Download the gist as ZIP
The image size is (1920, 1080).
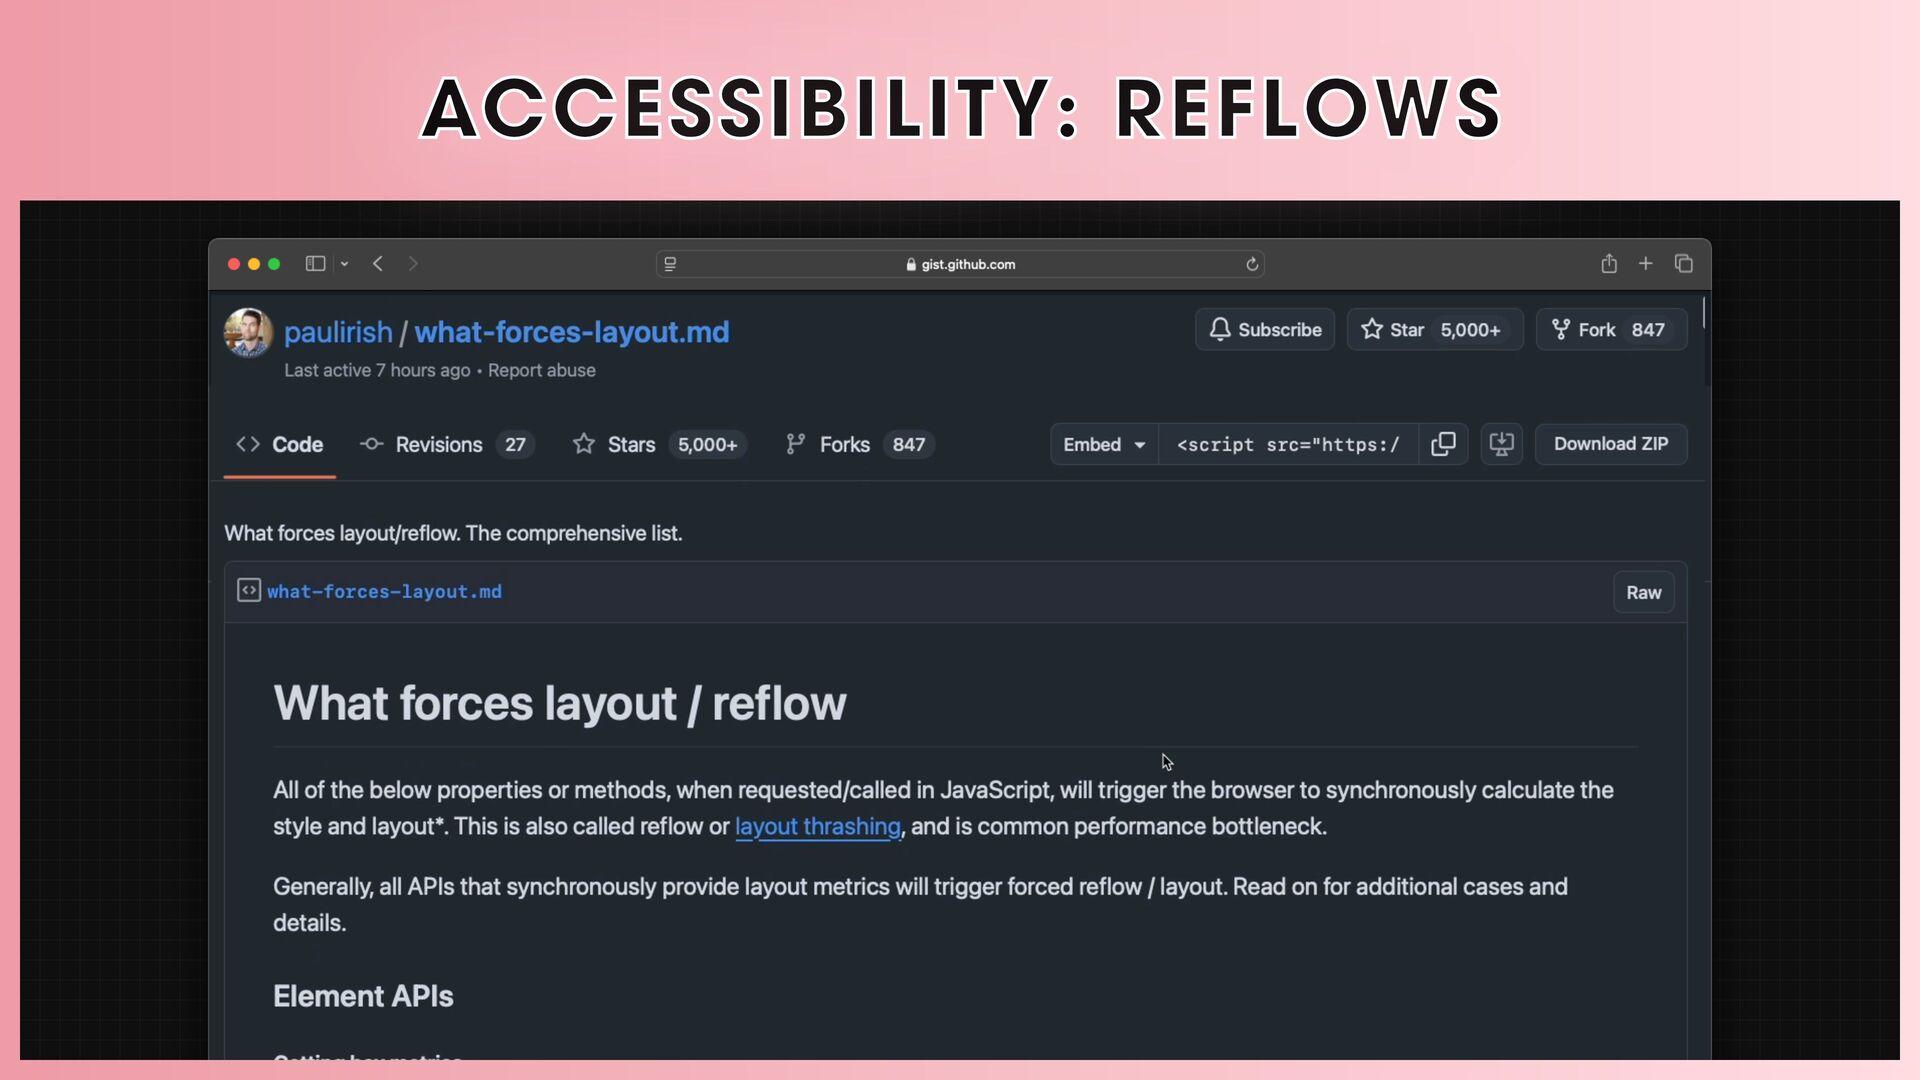point(1611,445)
